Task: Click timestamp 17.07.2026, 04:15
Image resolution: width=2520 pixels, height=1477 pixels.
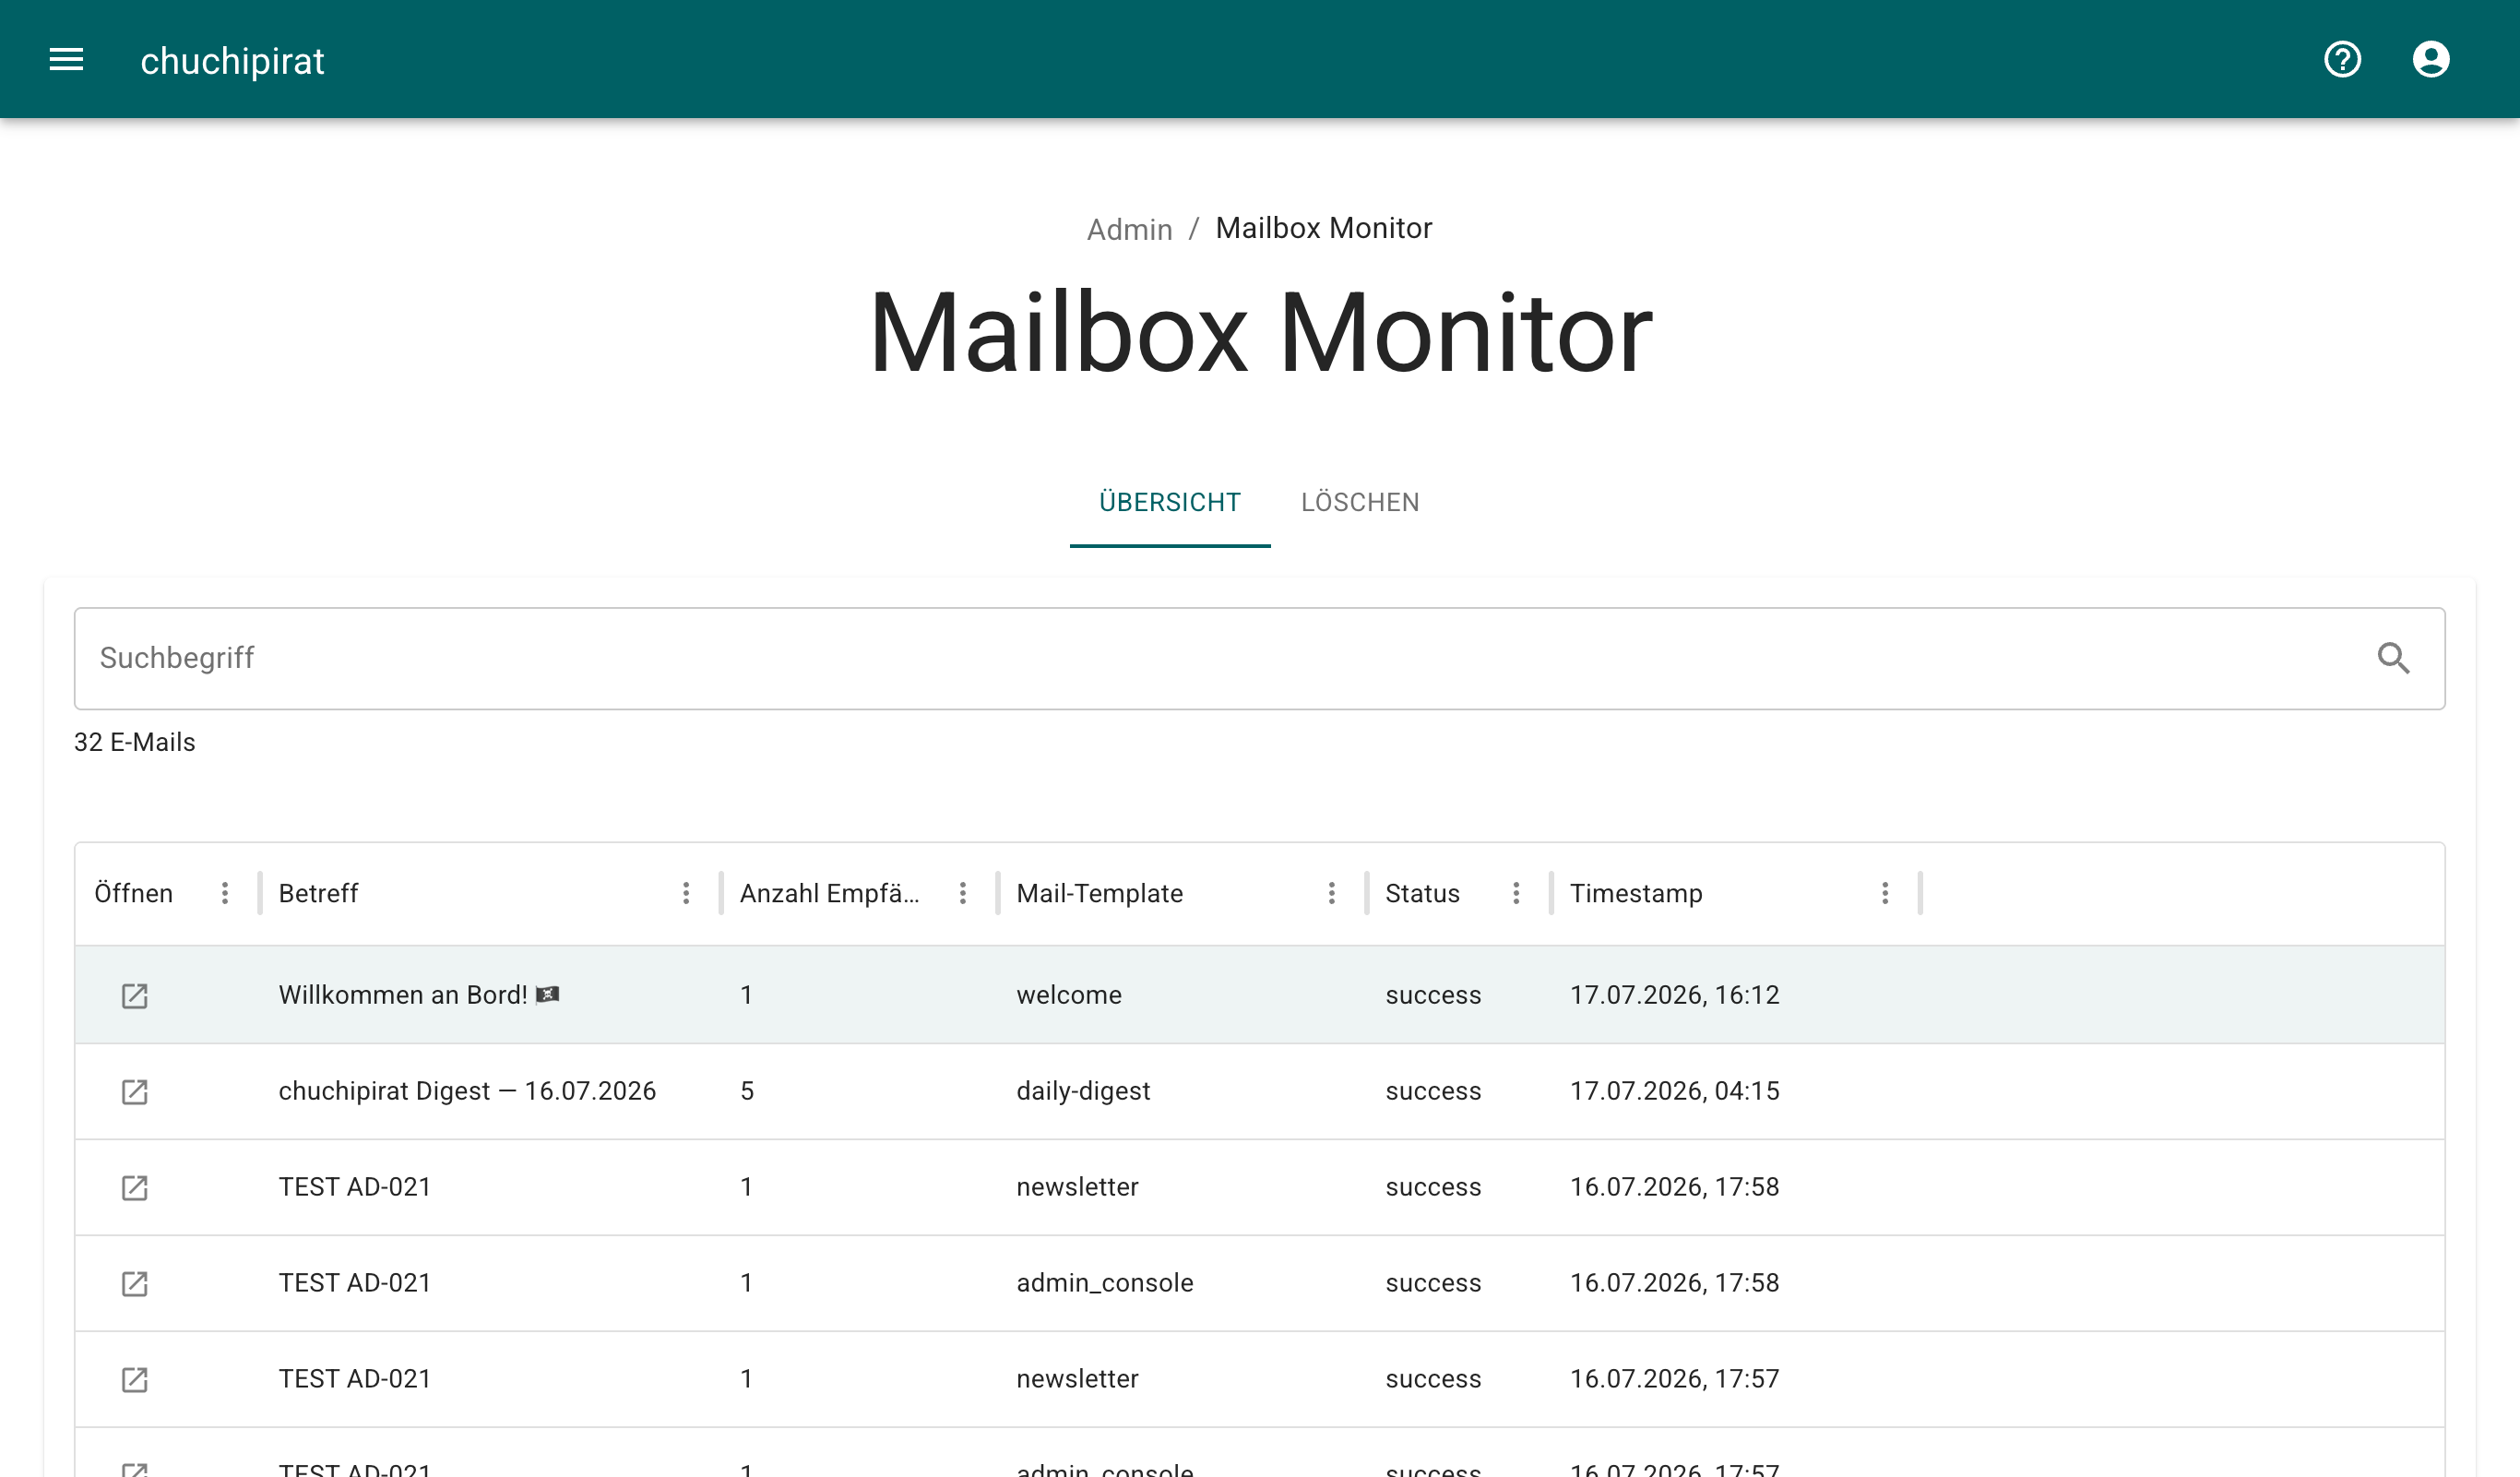Action: click(1674, 1091)
